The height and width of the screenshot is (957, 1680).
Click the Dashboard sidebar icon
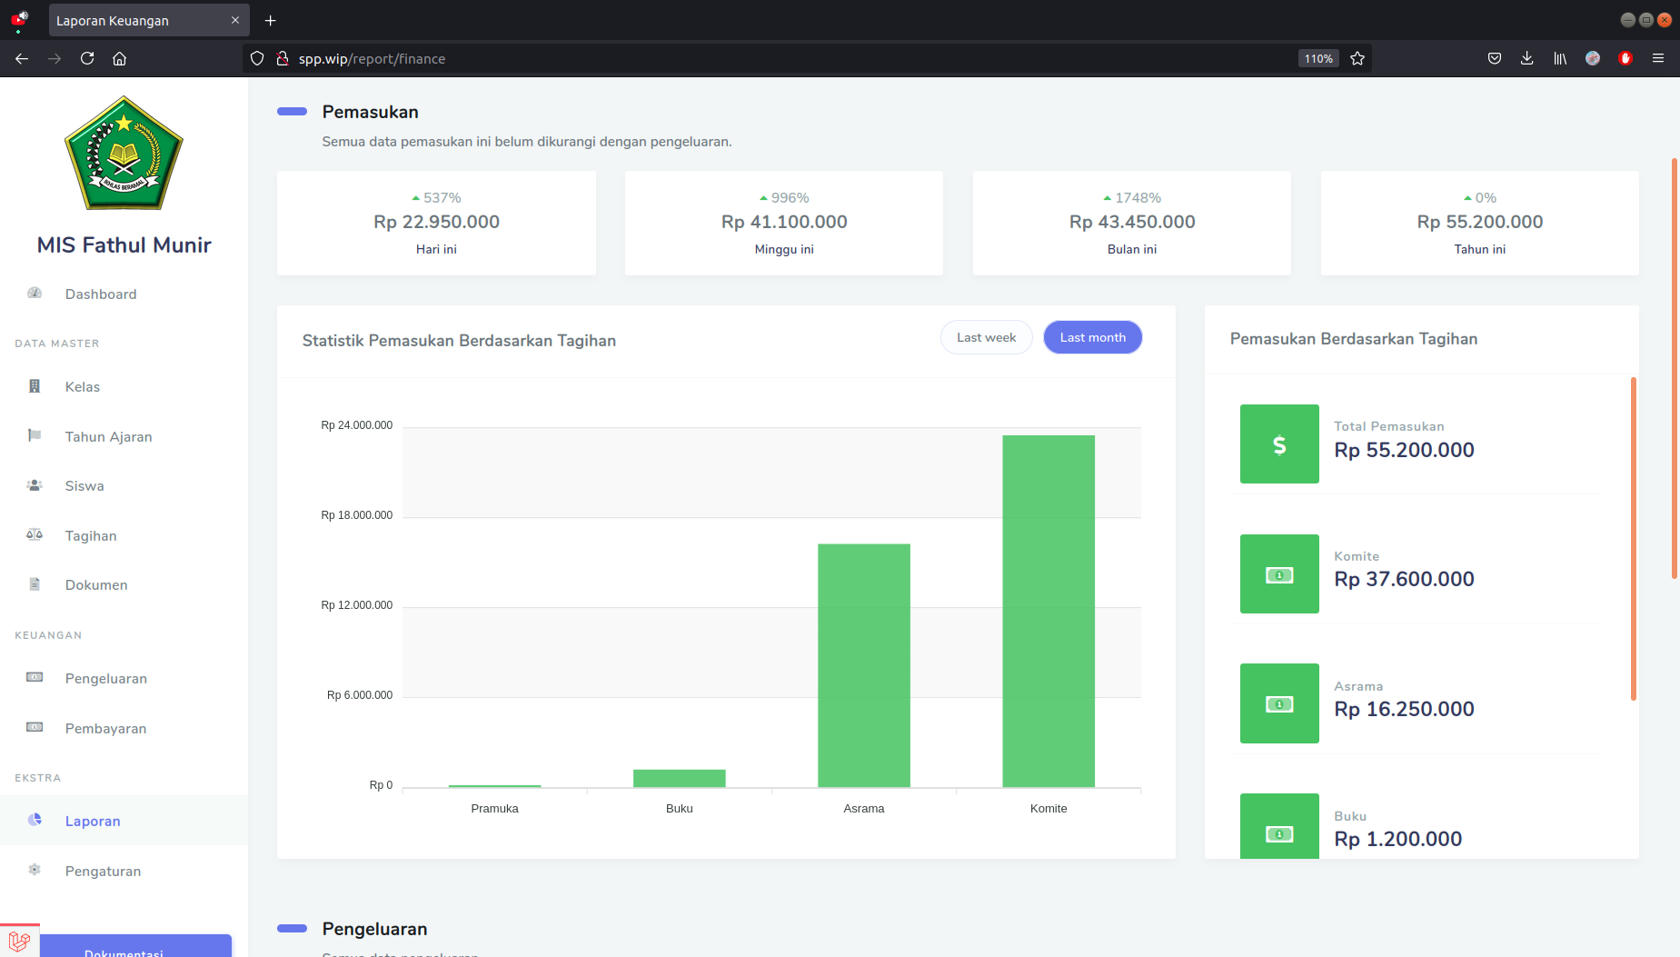click(34, 293)
